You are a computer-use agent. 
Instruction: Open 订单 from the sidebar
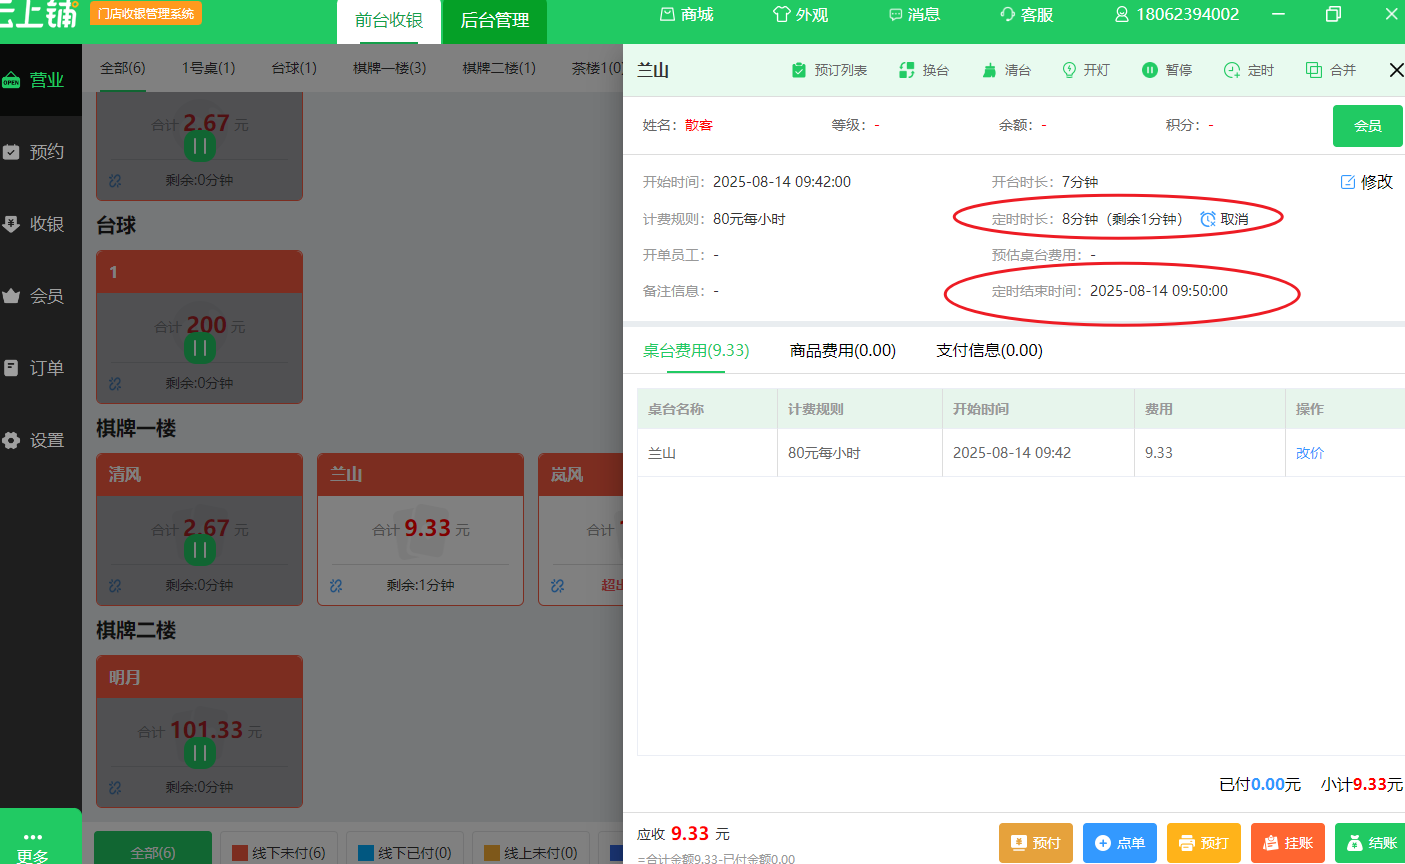40,367
